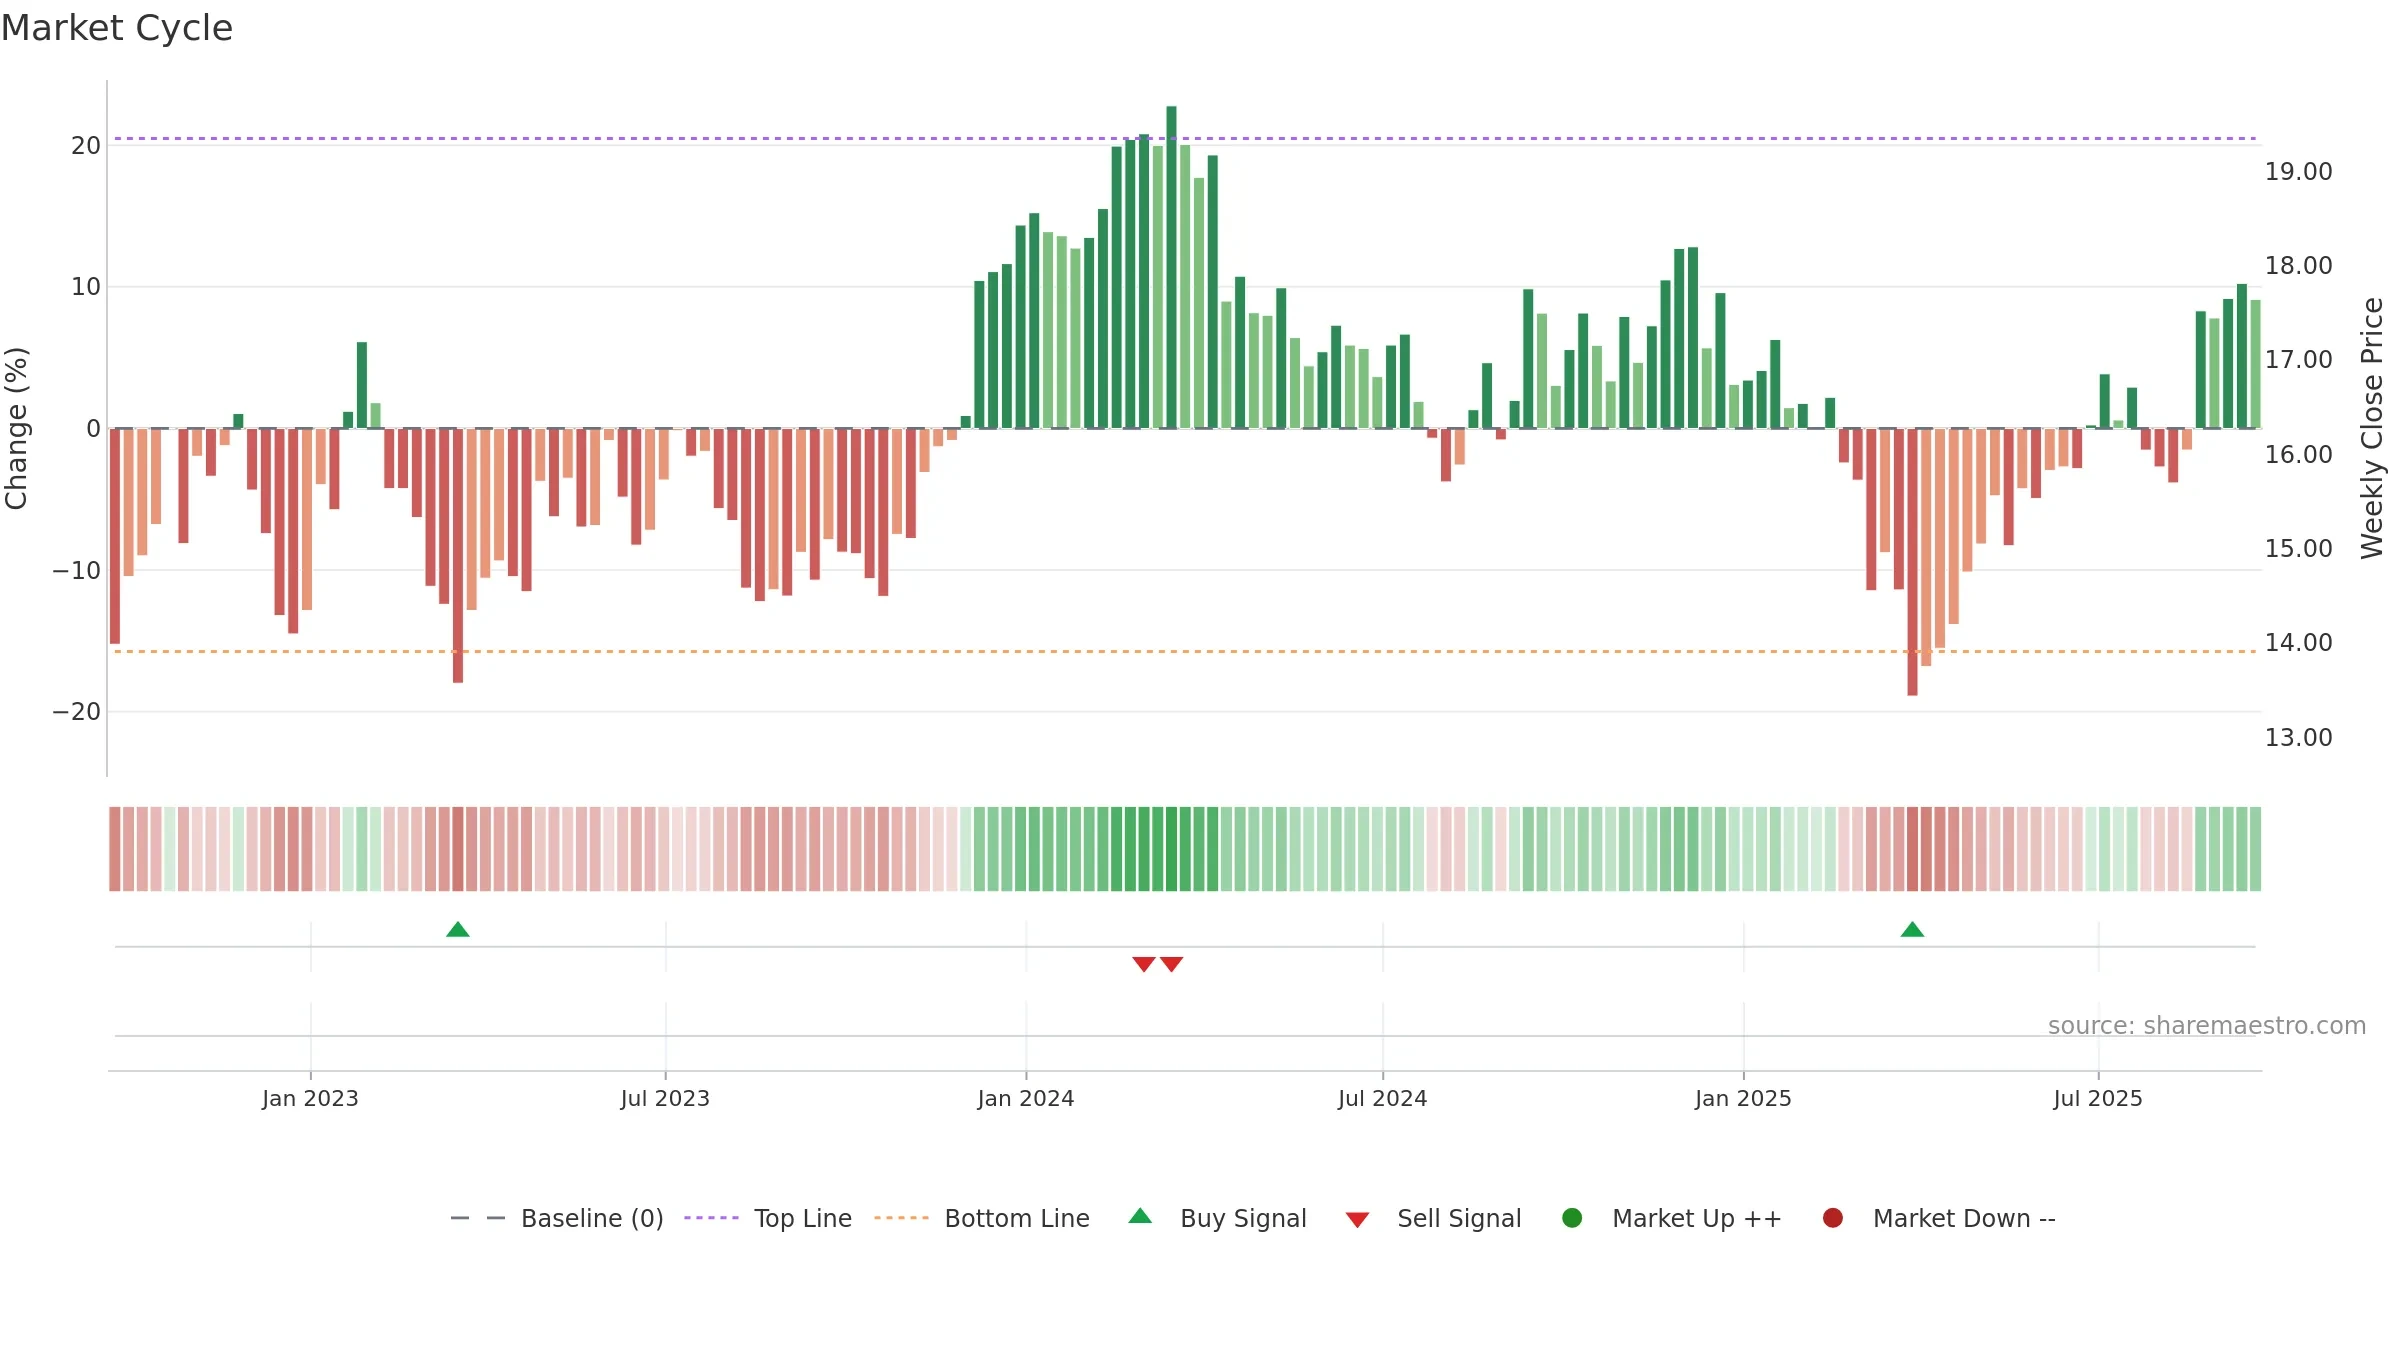Image resolution: width=2400 pixels, height=1350 pixels.
Task: Click the Jan 2024 axis label
Action: tap(1026, 1098)
